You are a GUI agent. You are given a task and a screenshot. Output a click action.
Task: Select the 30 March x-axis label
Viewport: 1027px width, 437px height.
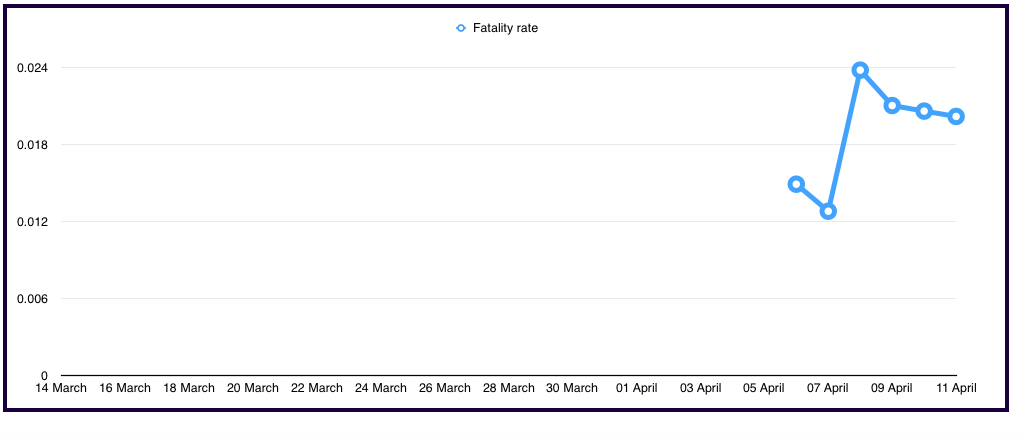pos(573,388)
